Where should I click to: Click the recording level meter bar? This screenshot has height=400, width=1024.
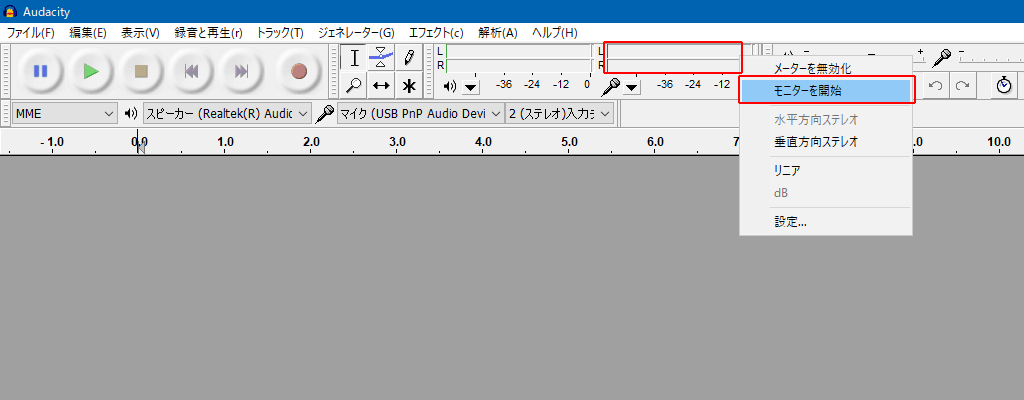[673, 58]
